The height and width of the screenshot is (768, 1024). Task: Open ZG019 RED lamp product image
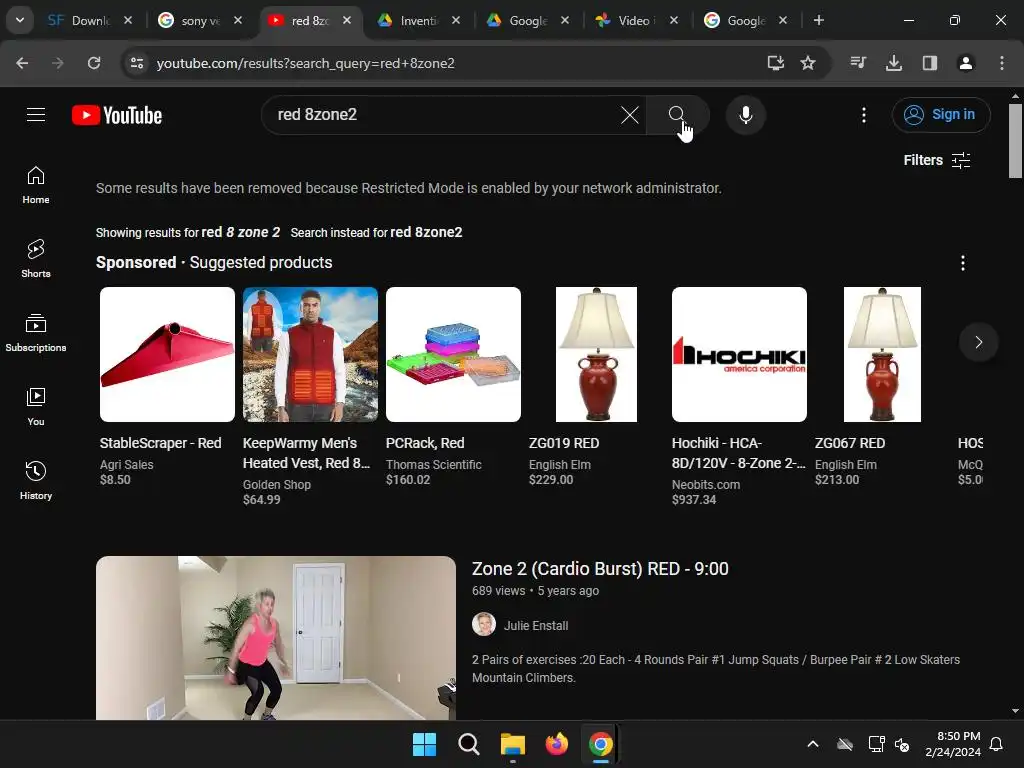(x=596, y=355)
